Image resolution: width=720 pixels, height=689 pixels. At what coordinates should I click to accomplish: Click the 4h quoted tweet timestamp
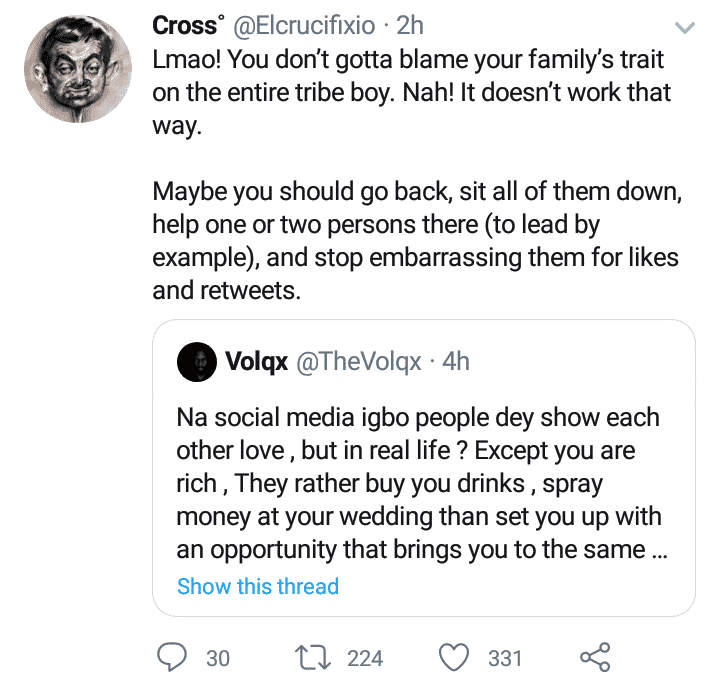(455, 362)
